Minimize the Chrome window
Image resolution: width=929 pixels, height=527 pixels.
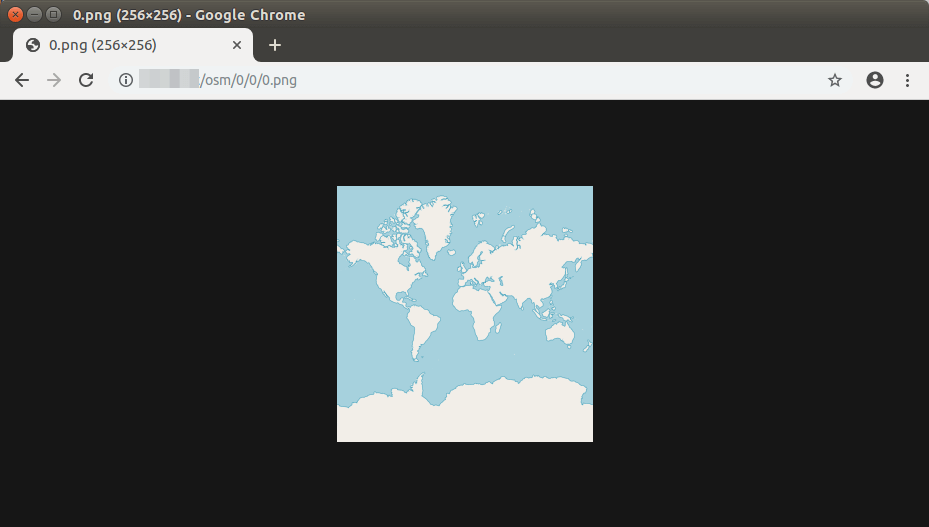(34, 15)
